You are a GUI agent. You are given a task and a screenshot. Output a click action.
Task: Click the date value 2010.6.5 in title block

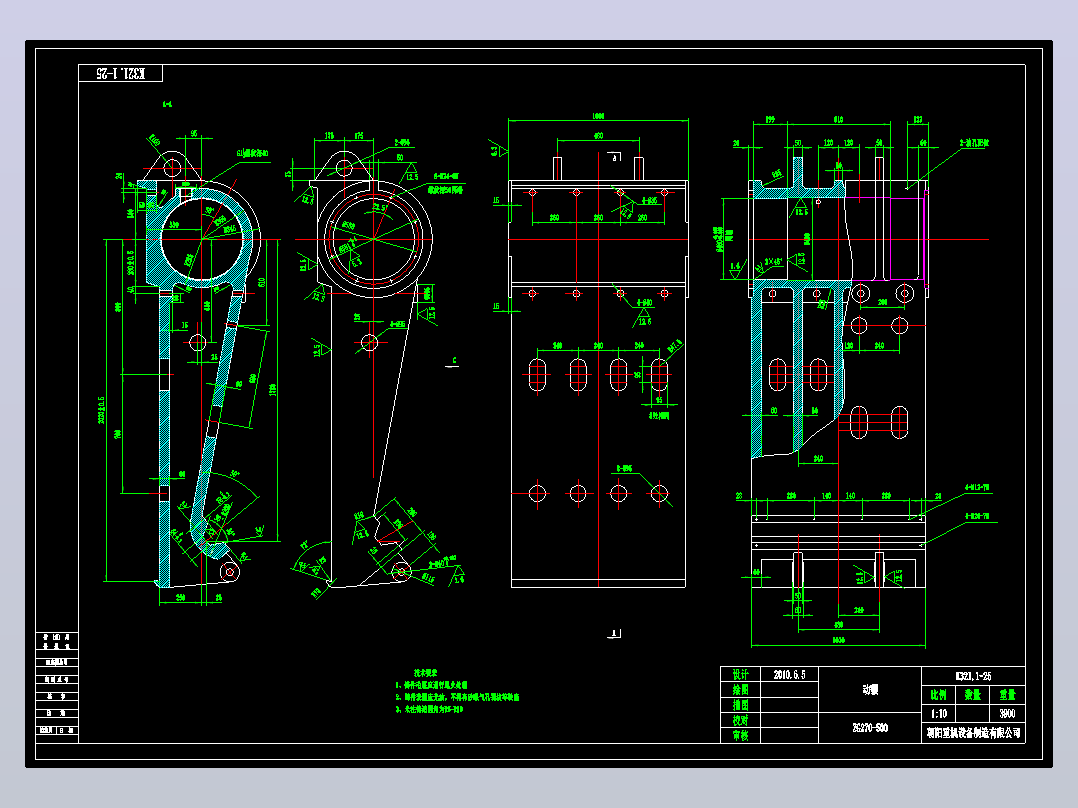click(789, 675)
